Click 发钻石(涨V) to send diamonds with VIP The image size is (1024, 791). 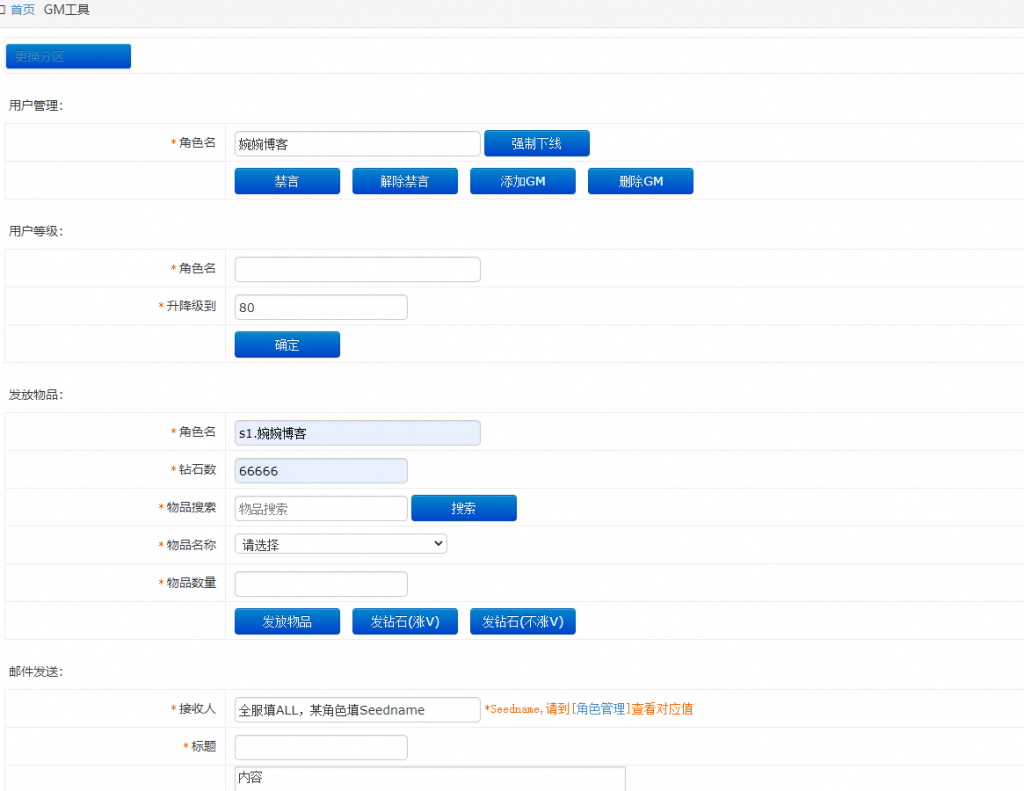[404, 621]
